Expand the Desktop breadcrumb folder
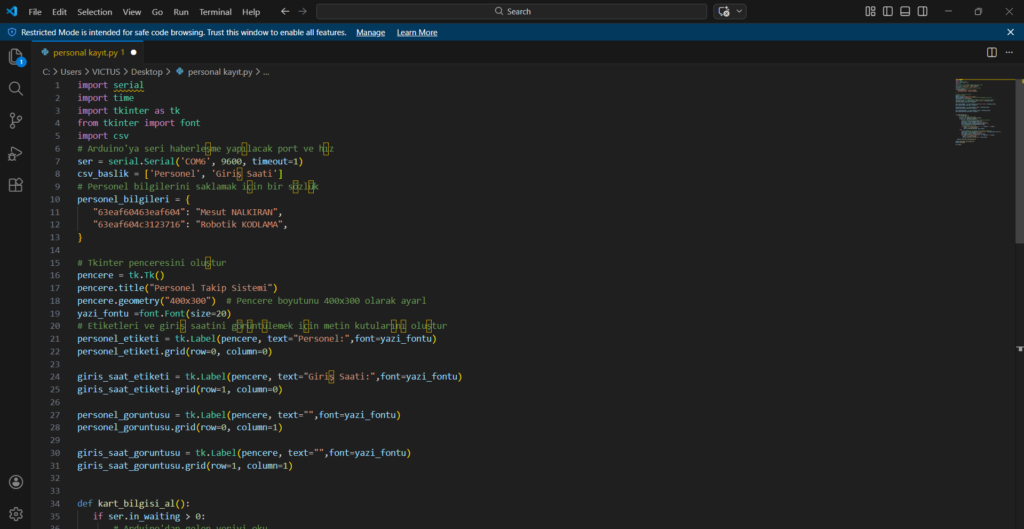Viewport: 1024px width, 529px height. pyautogui.click(x=146, y=72)
